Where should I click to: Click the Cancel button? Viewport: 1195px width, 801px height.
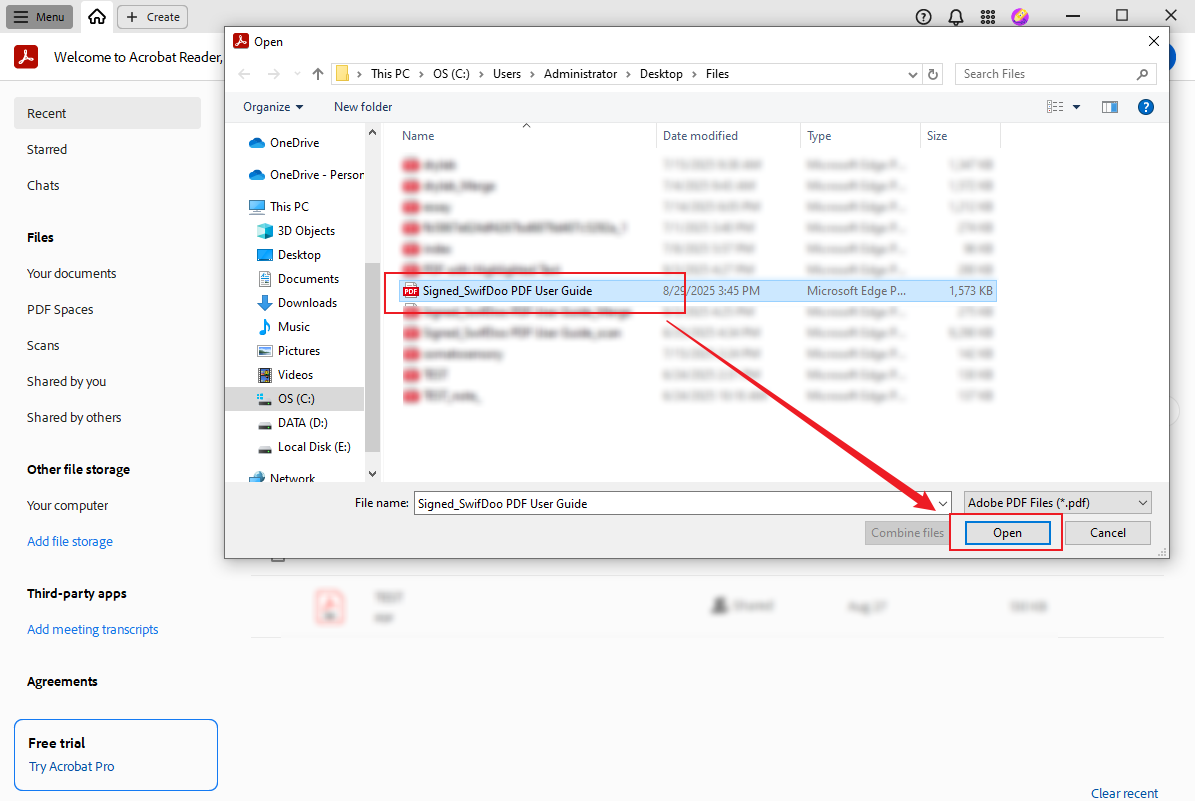pos(1107,533)
